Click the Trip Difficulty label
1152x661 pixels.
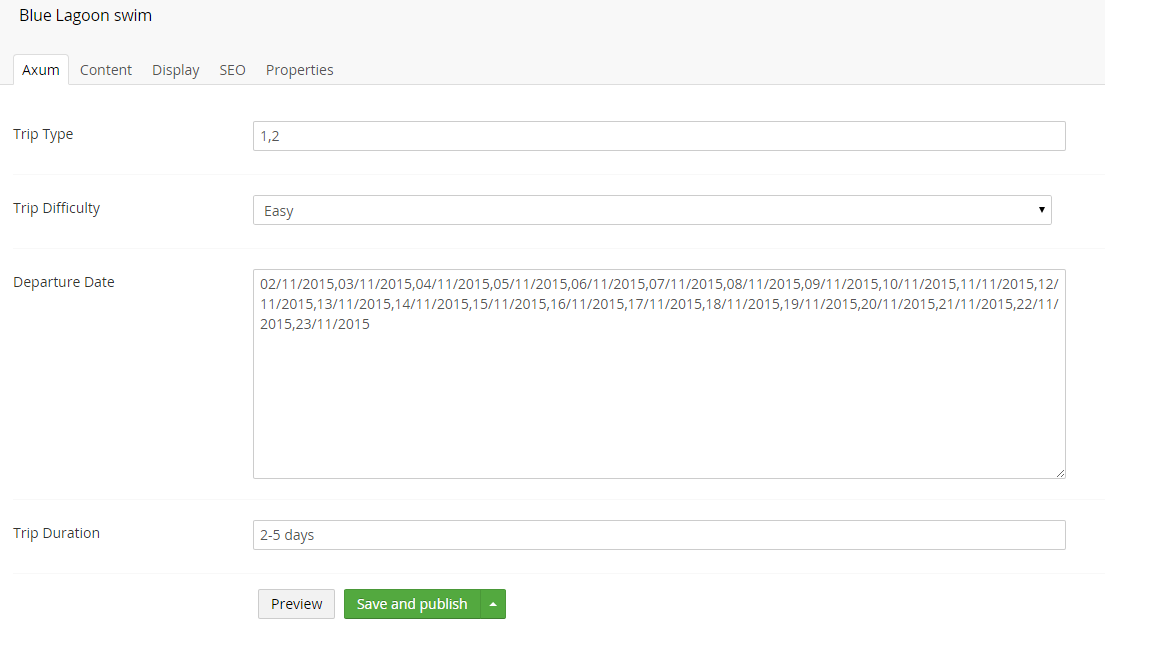point(57,208)
